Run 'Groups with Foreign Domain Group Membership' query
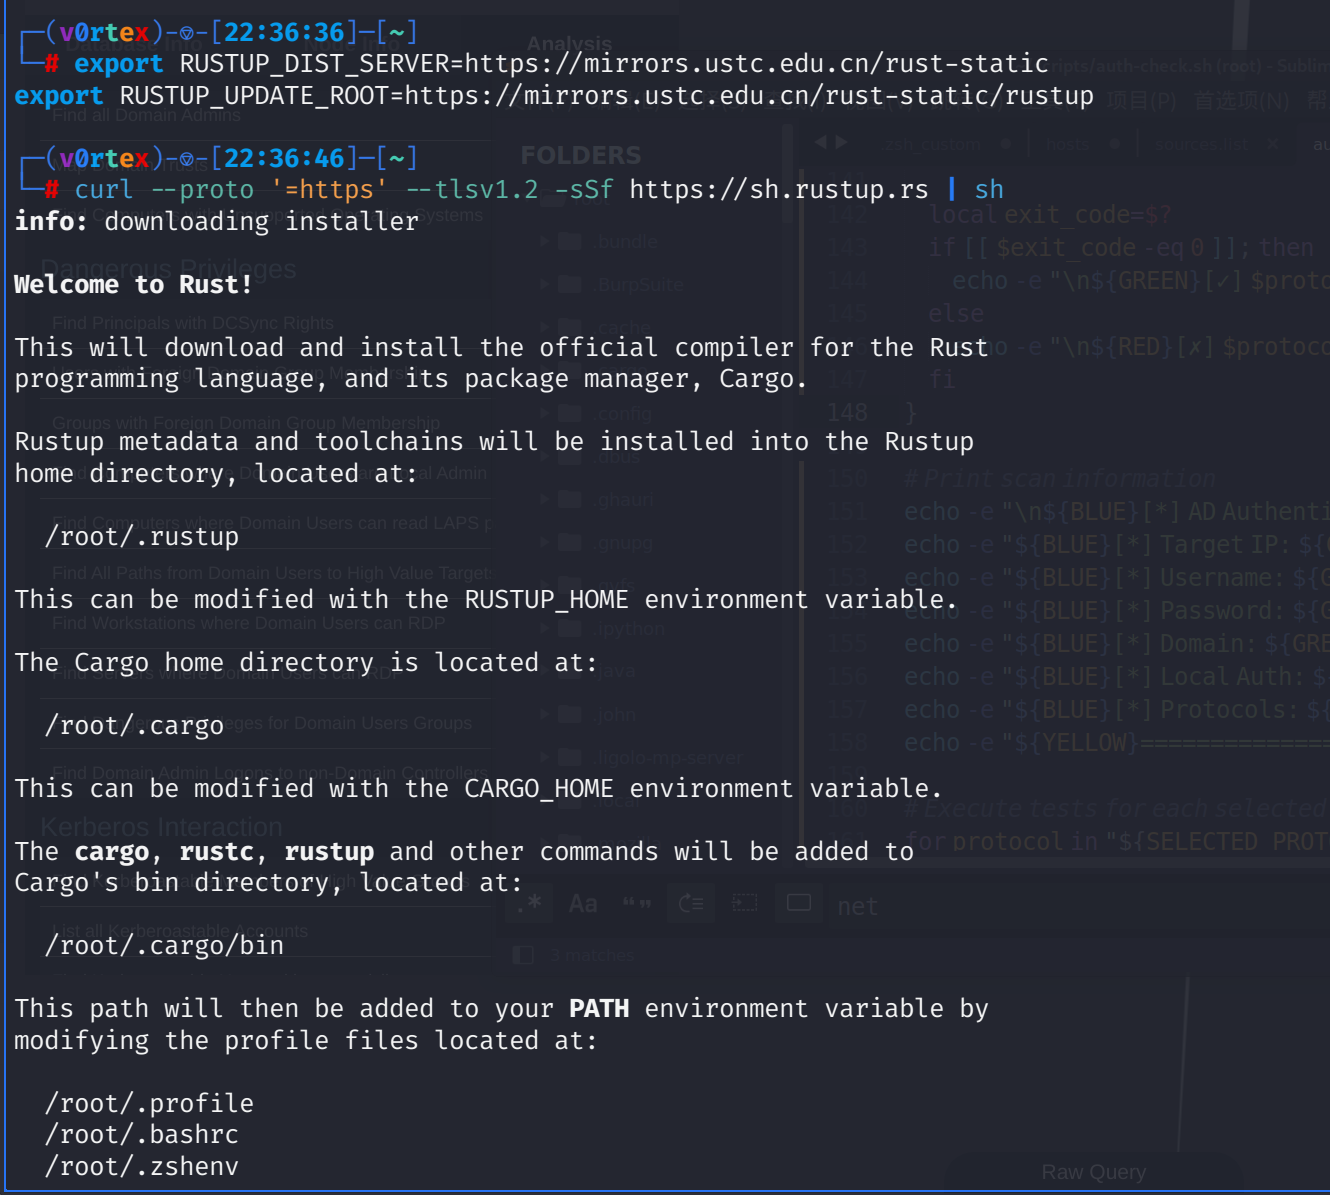Screen dimensions: 1330x1195 [246, 423]
